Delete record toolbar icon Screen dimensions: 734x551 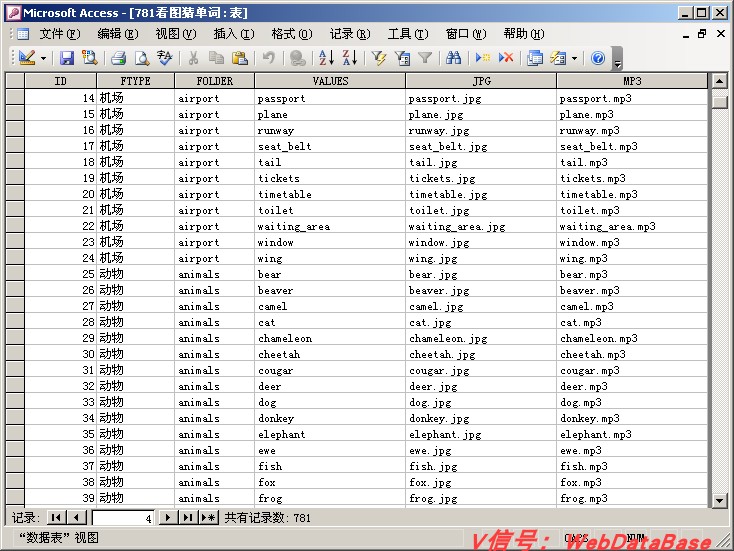click(506, 58)
